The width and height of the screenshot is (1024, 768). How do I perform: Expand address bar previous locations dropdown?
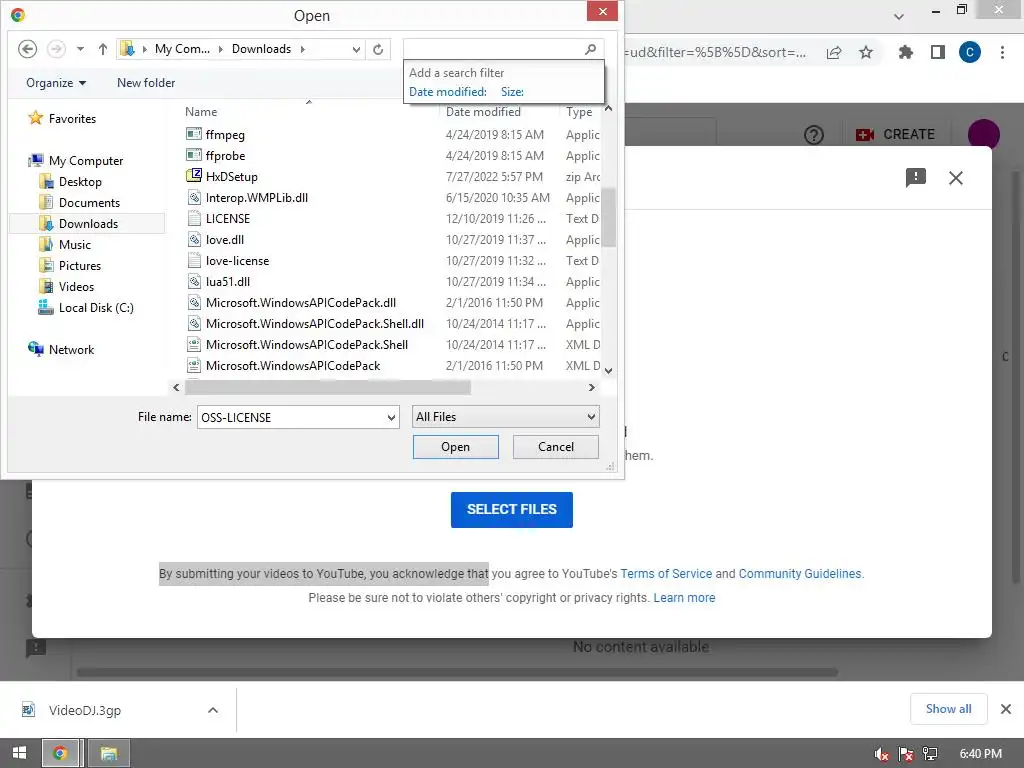coord(356,50)
